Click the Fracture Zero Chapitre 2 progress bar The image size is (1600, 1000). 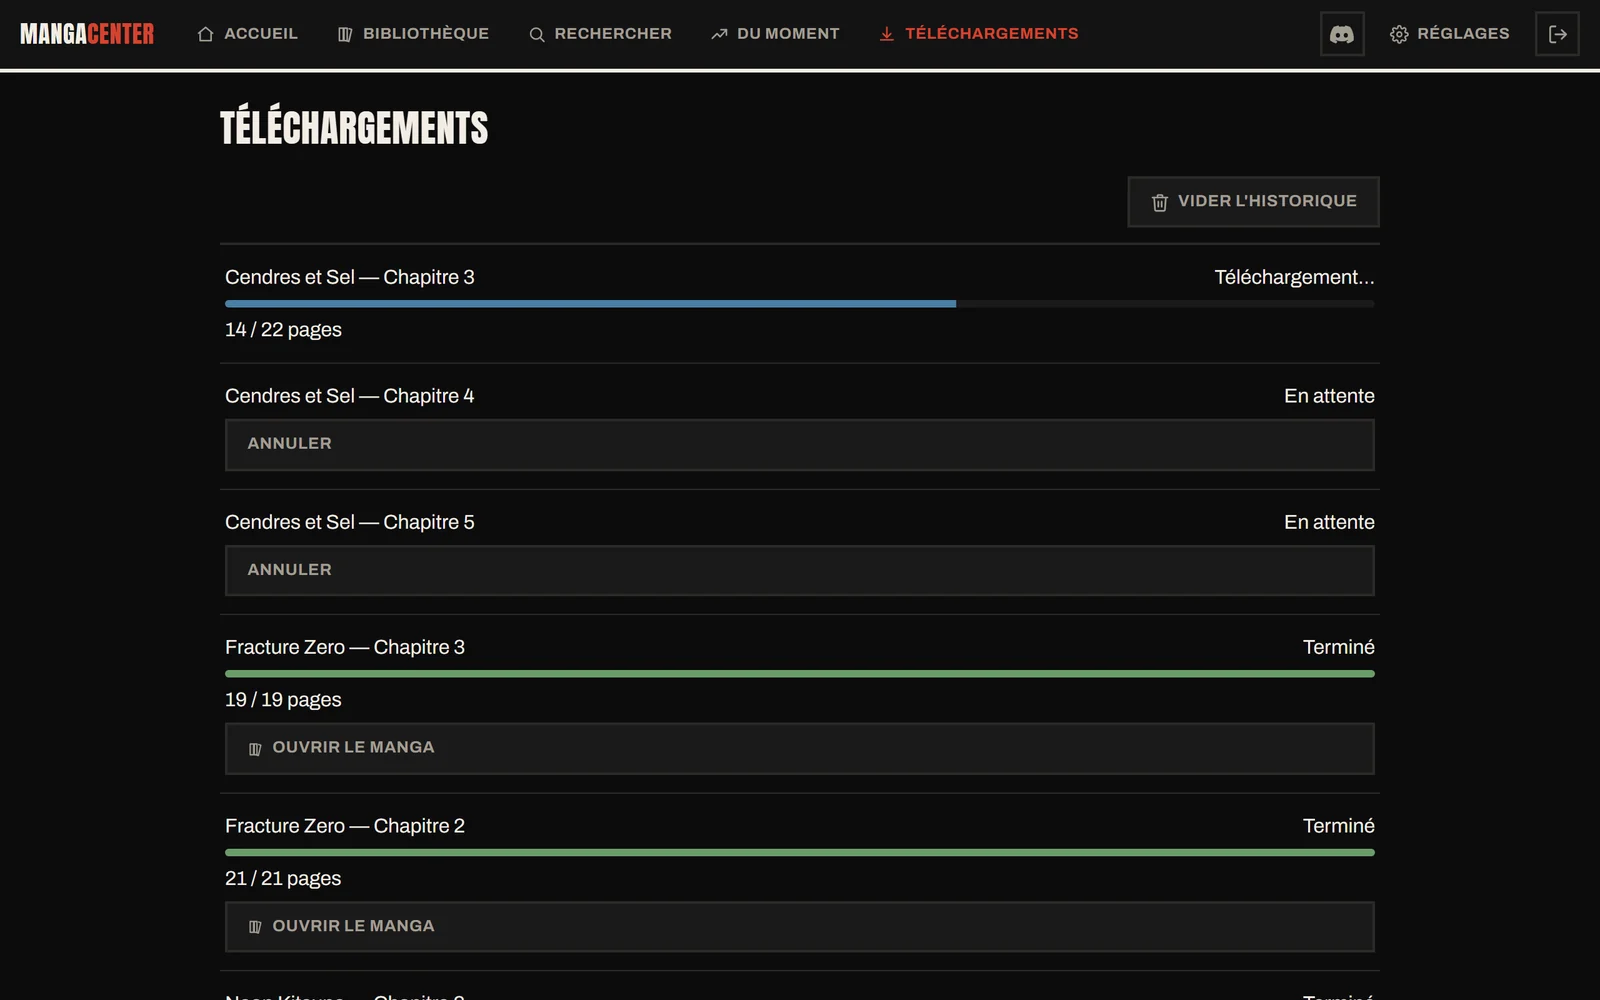[800, 853]
